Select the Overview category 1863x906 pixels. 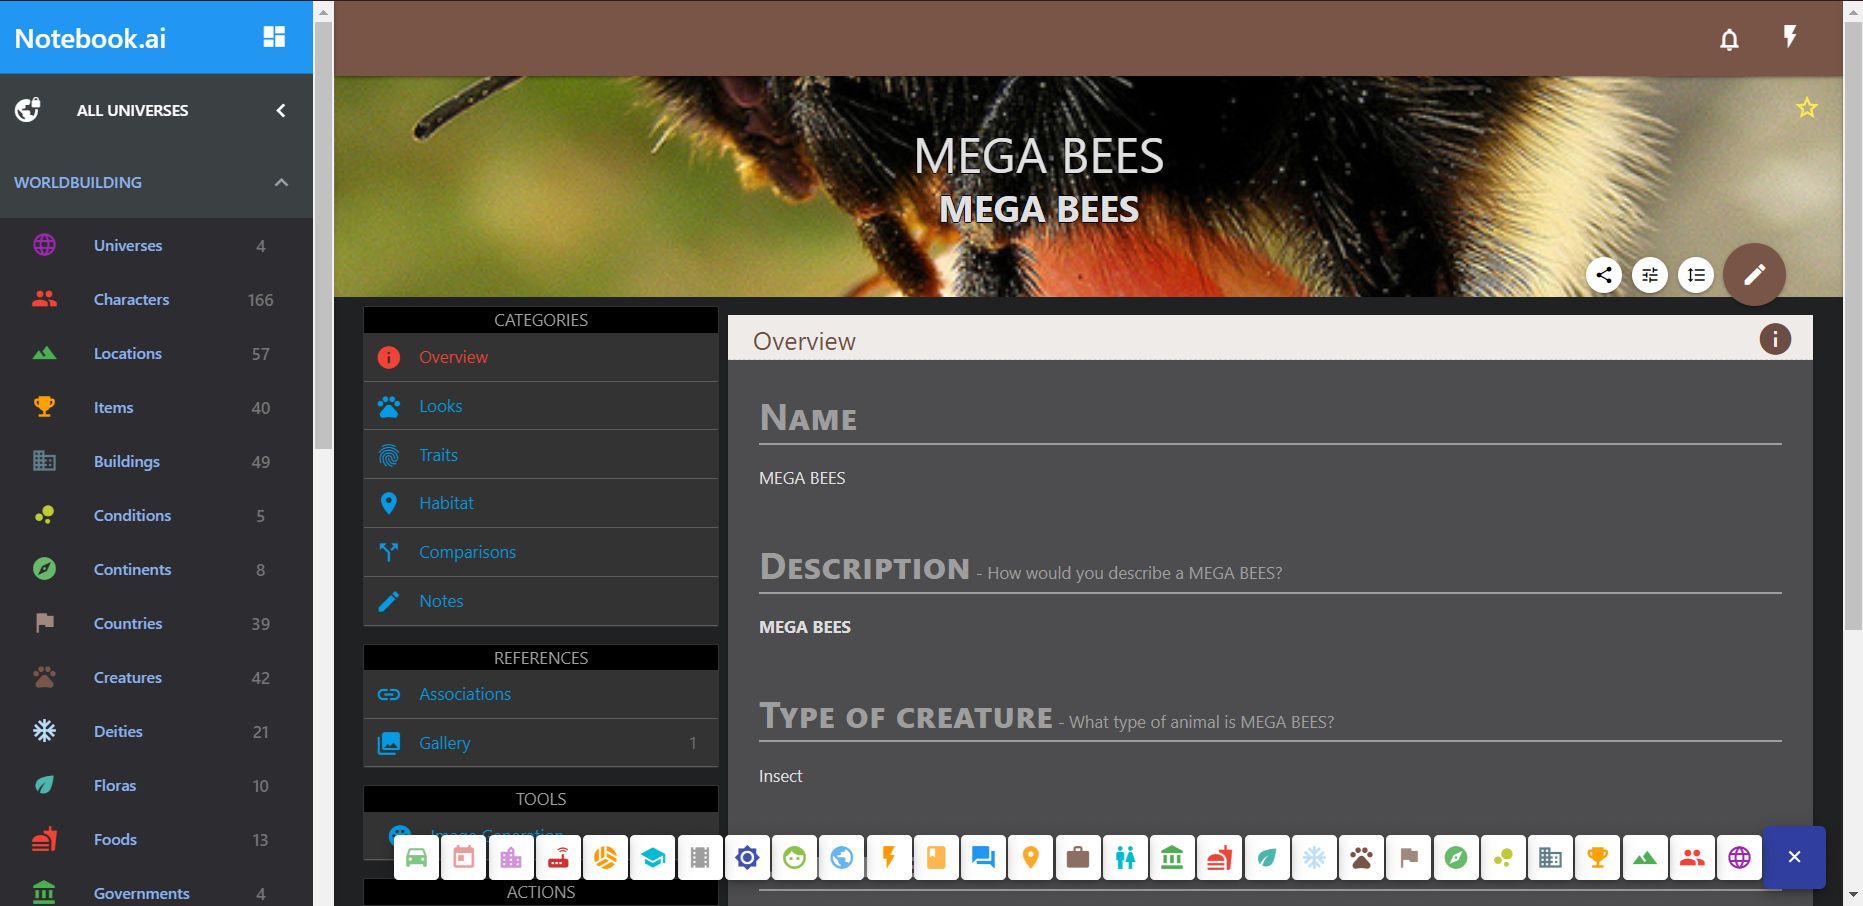point(540,357)
